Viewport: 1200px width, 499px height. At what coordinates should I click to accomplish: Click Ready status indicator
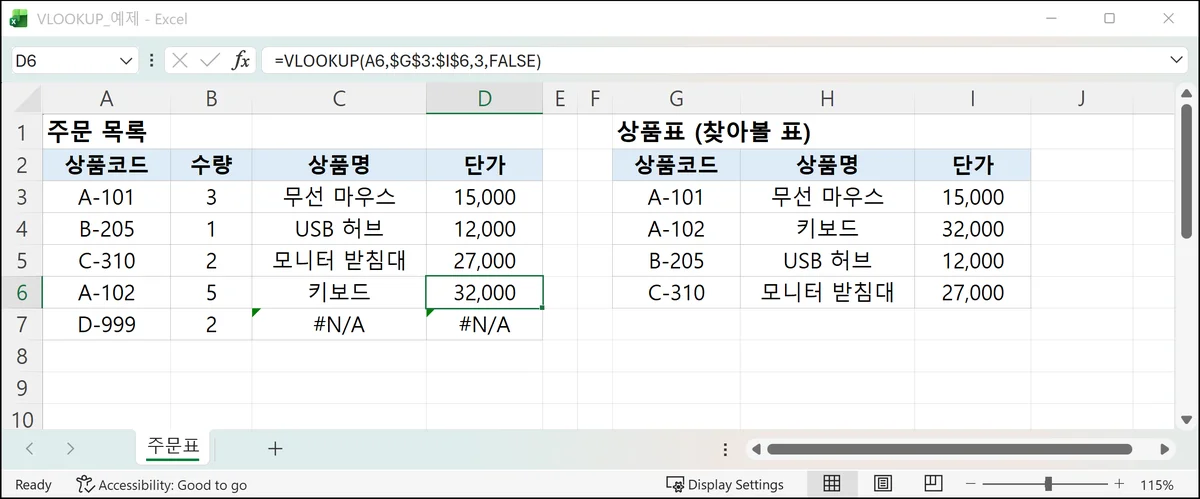[33, 484]
